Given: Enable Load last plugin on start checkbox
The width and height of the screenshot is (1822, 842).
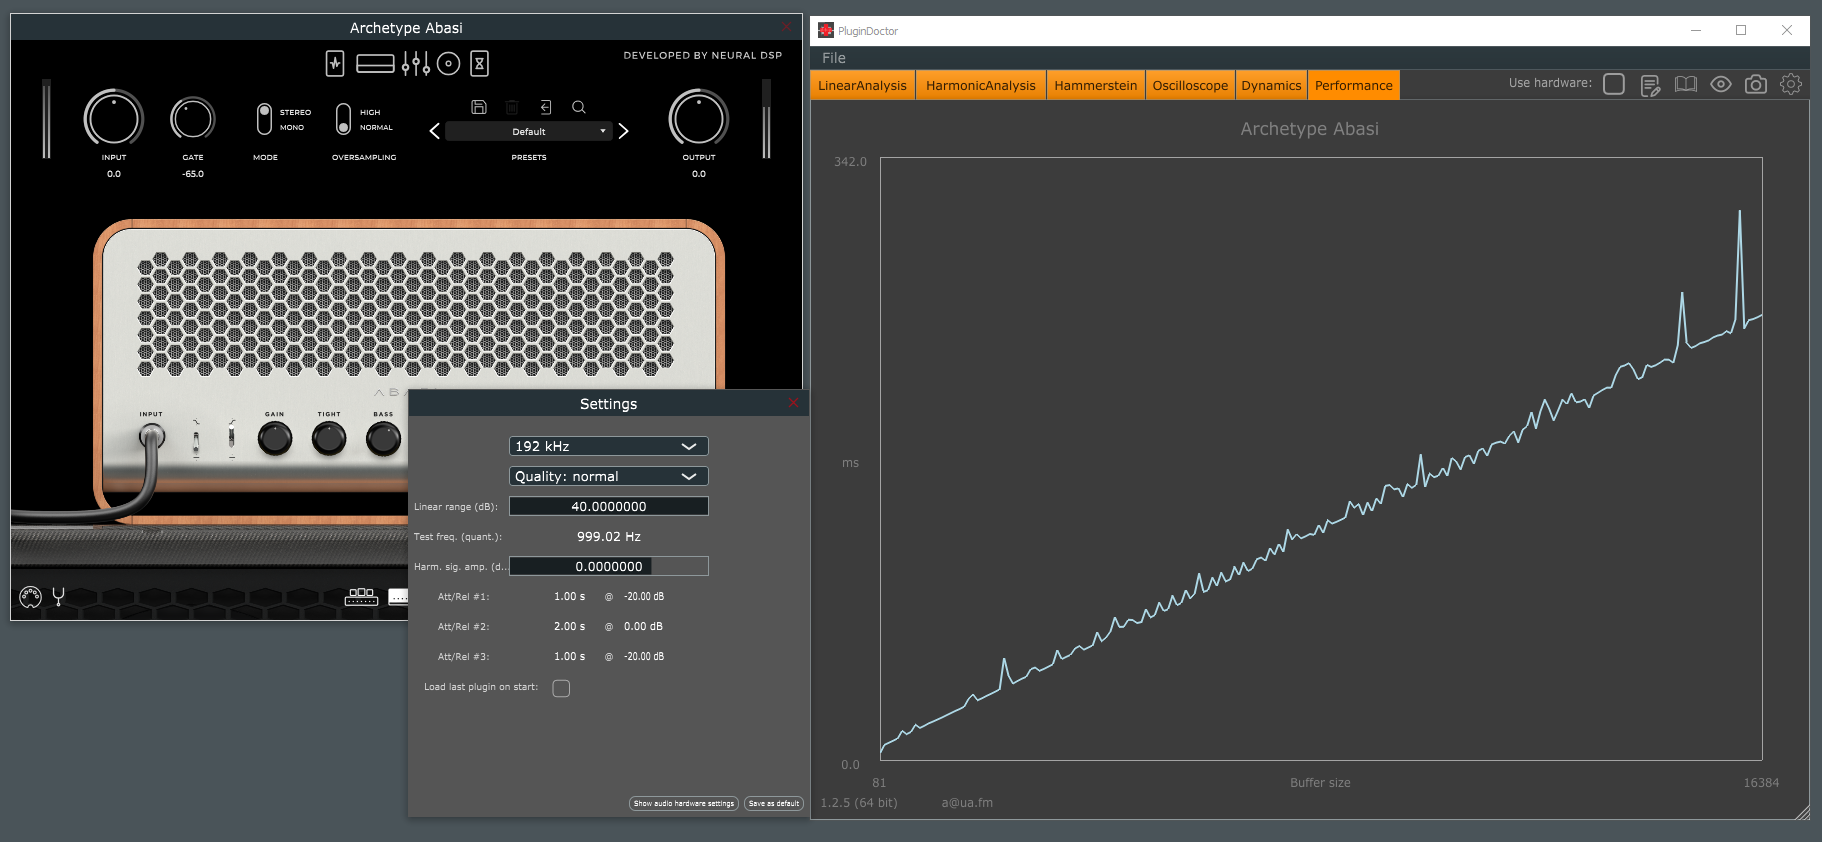Looking at the screenshot, I should 561,688.
